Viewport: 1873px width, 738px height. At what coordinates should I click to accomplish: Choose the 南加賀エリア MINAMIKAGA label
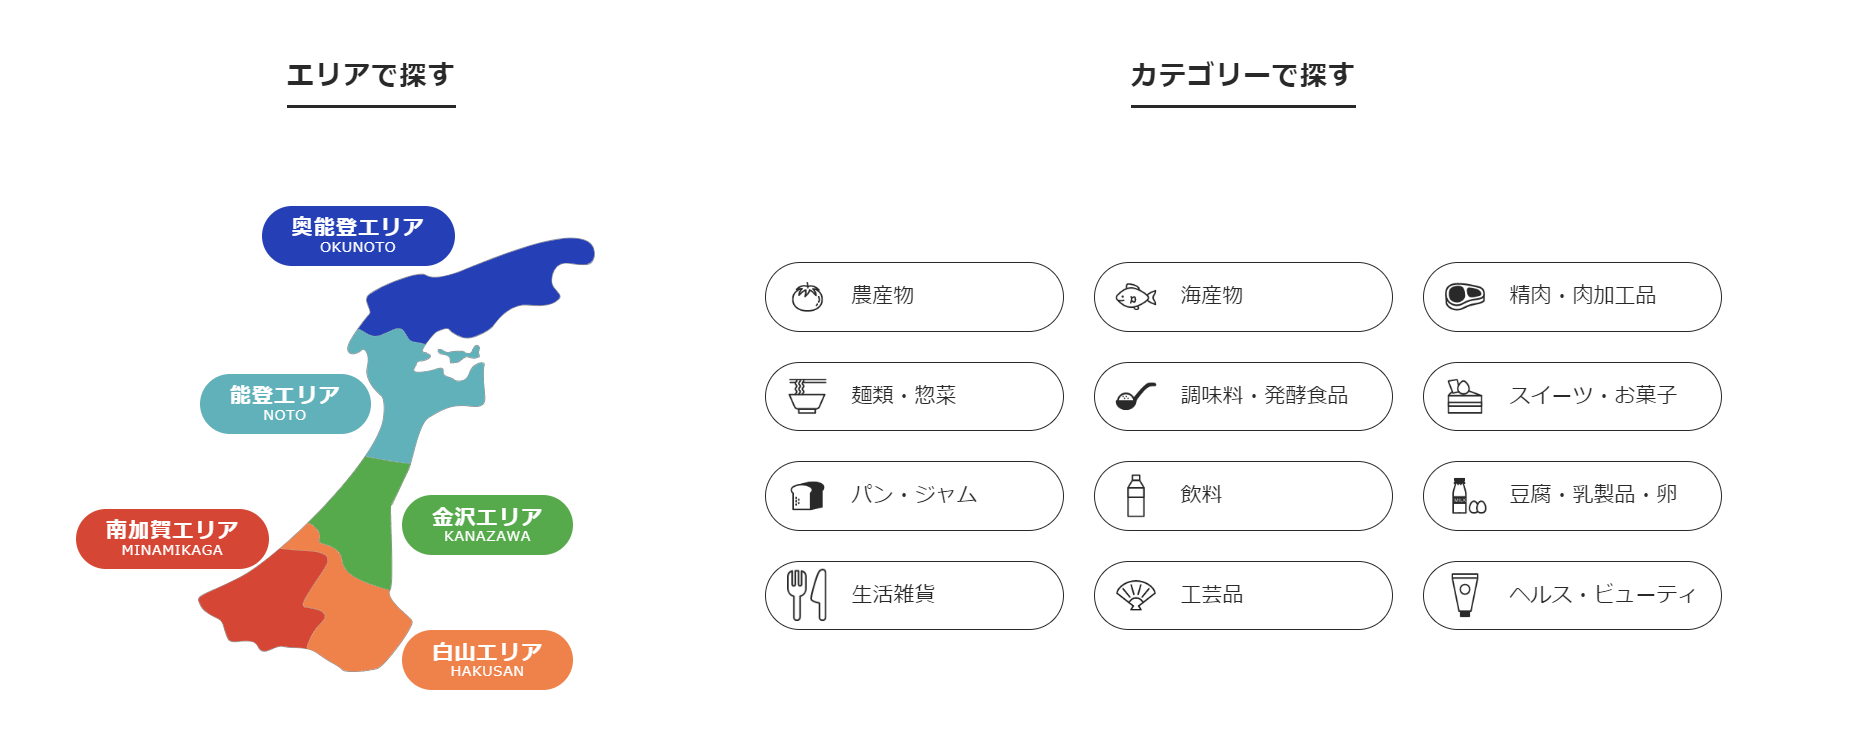(x=172, y=539)
